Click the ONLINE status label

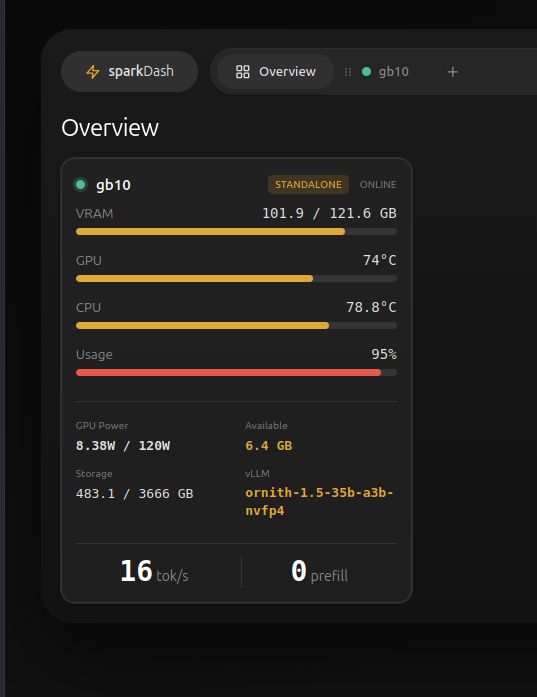[x=378, y=184]
